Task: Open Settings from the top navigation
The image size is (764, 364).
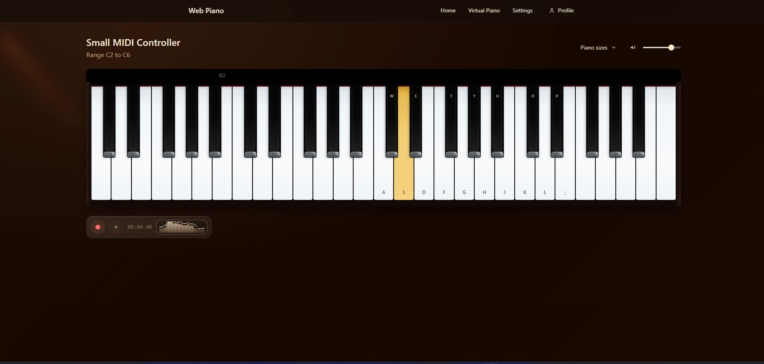Action: click(522, 11)
